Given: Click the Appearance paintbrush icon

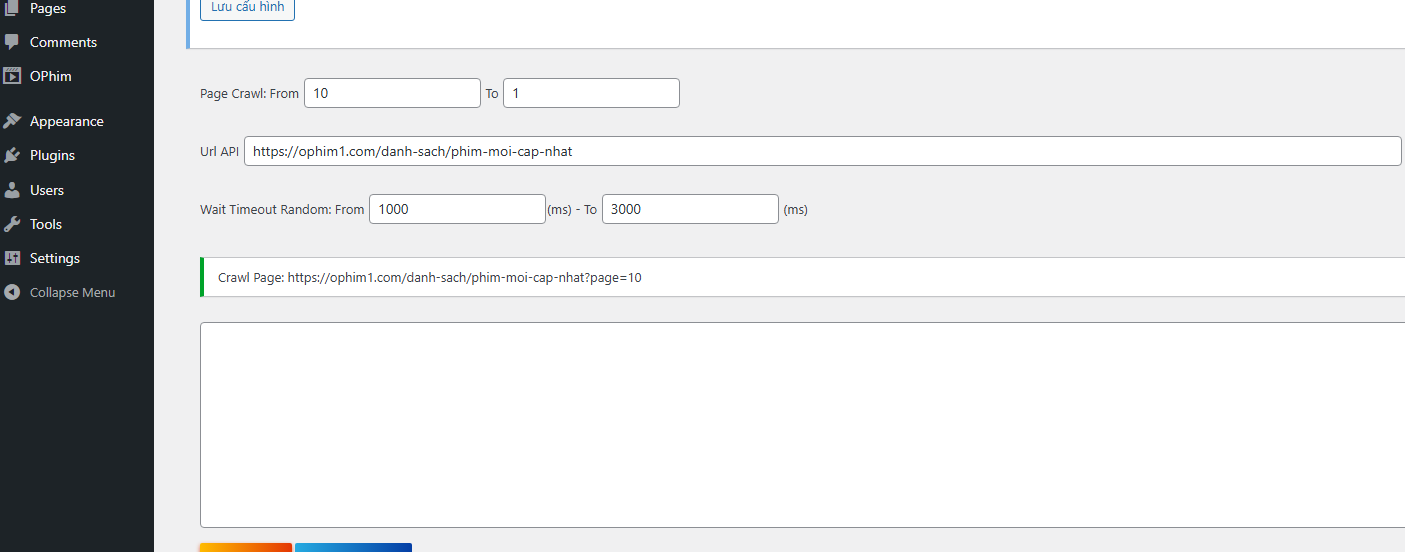Looking at the screenshot, I should click(x=12, y=121).
